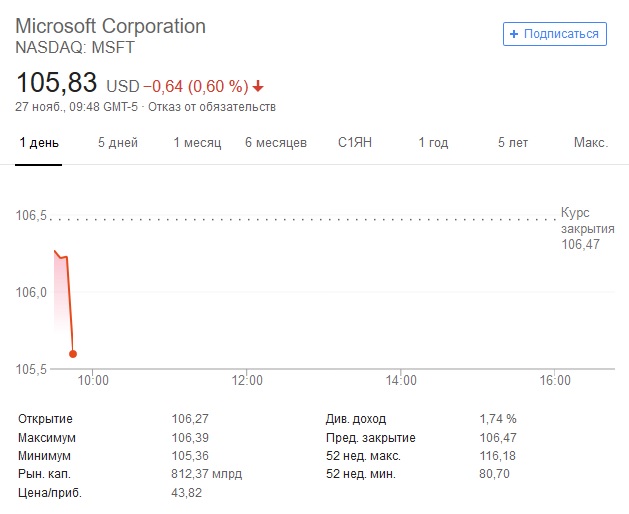Click the Открытие label
Viewport: 629px width, 514px height.
(45, 419)
